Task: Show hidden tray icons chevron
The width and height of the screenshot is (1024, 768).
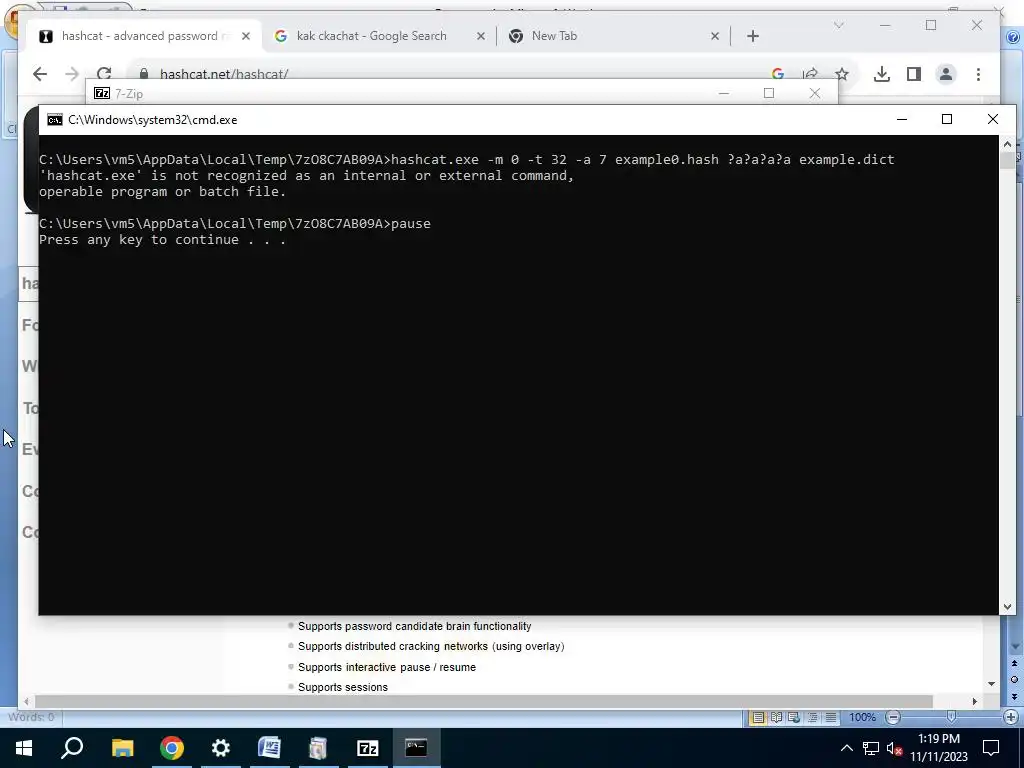Action: 846,748
